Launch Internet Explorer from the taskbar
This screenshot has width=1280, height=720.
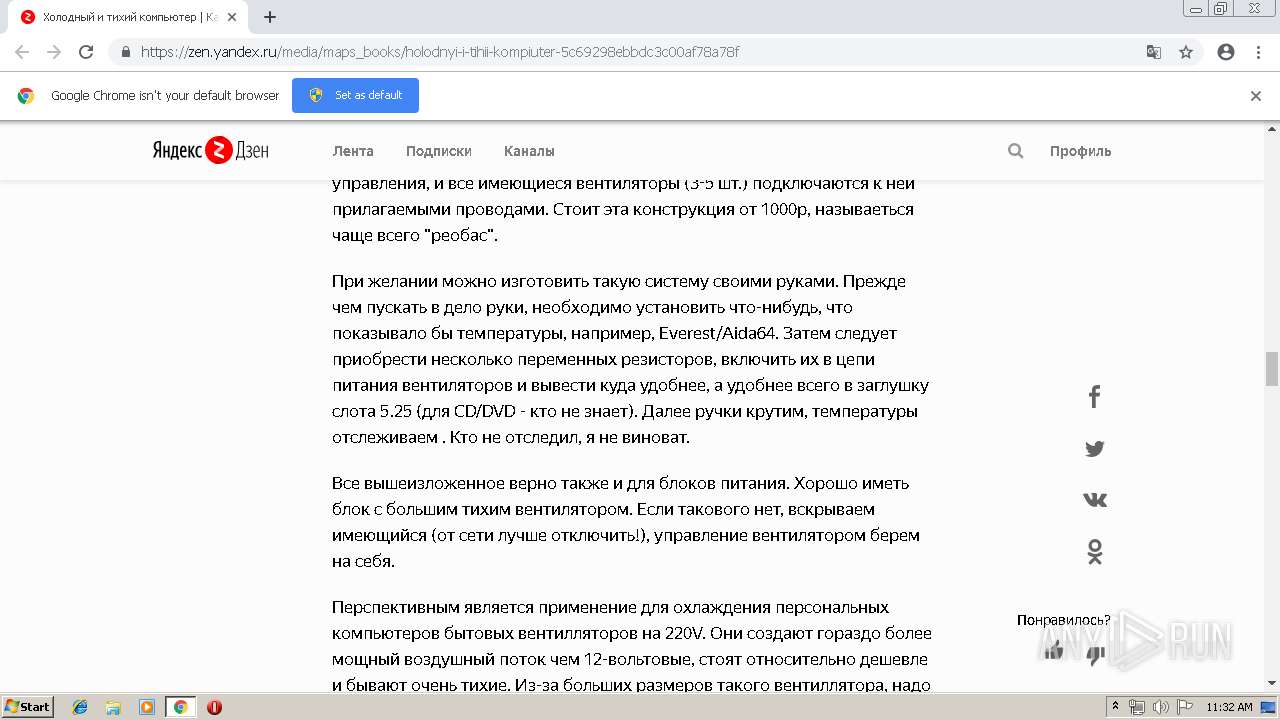click(x=80, y=707)
